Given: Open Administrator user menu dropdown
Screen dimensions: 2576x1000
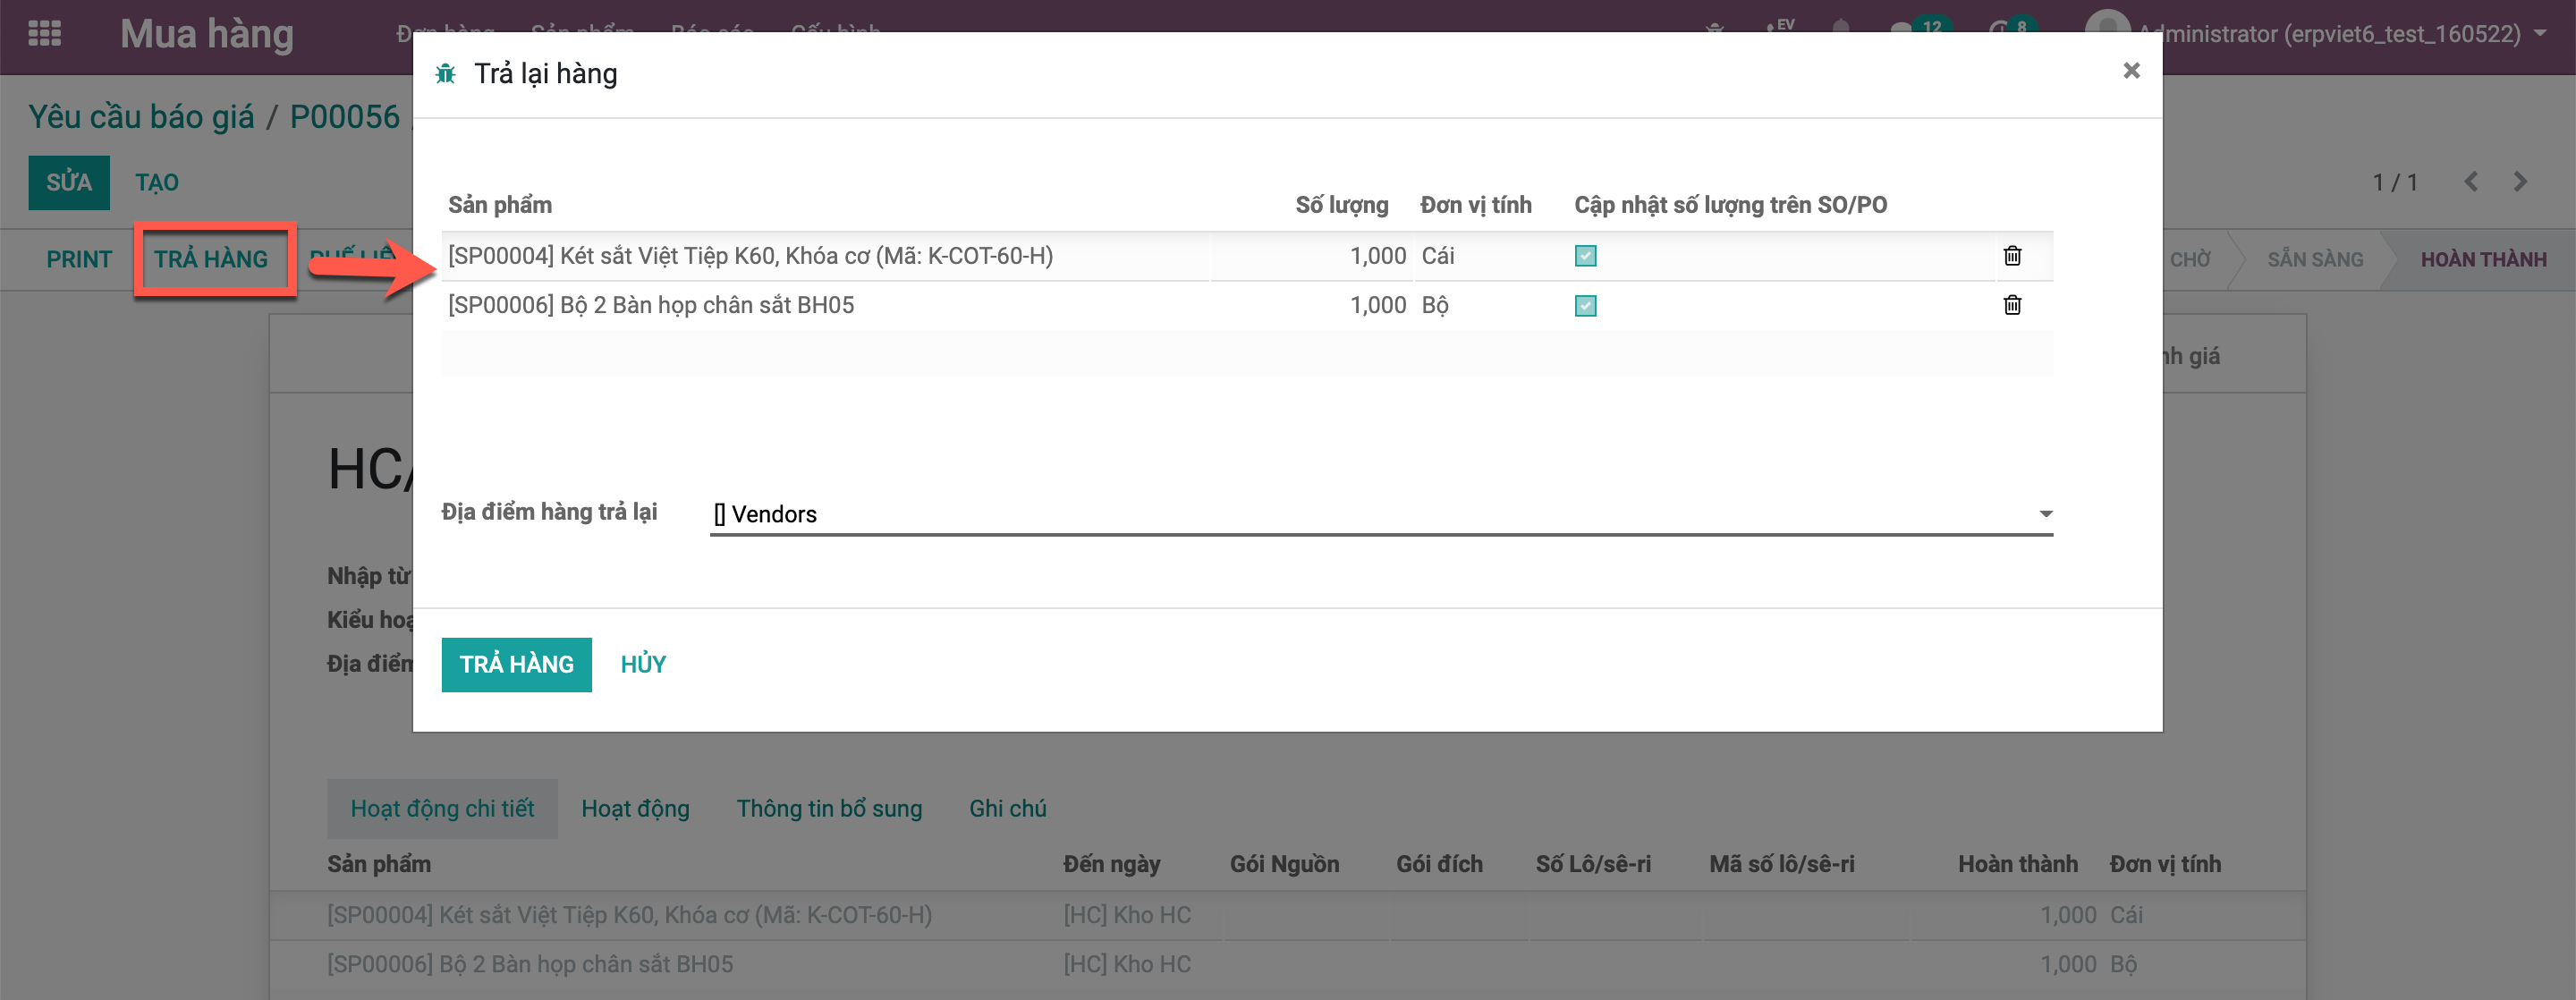Looking at the screenshot, I should point(2330,34).
